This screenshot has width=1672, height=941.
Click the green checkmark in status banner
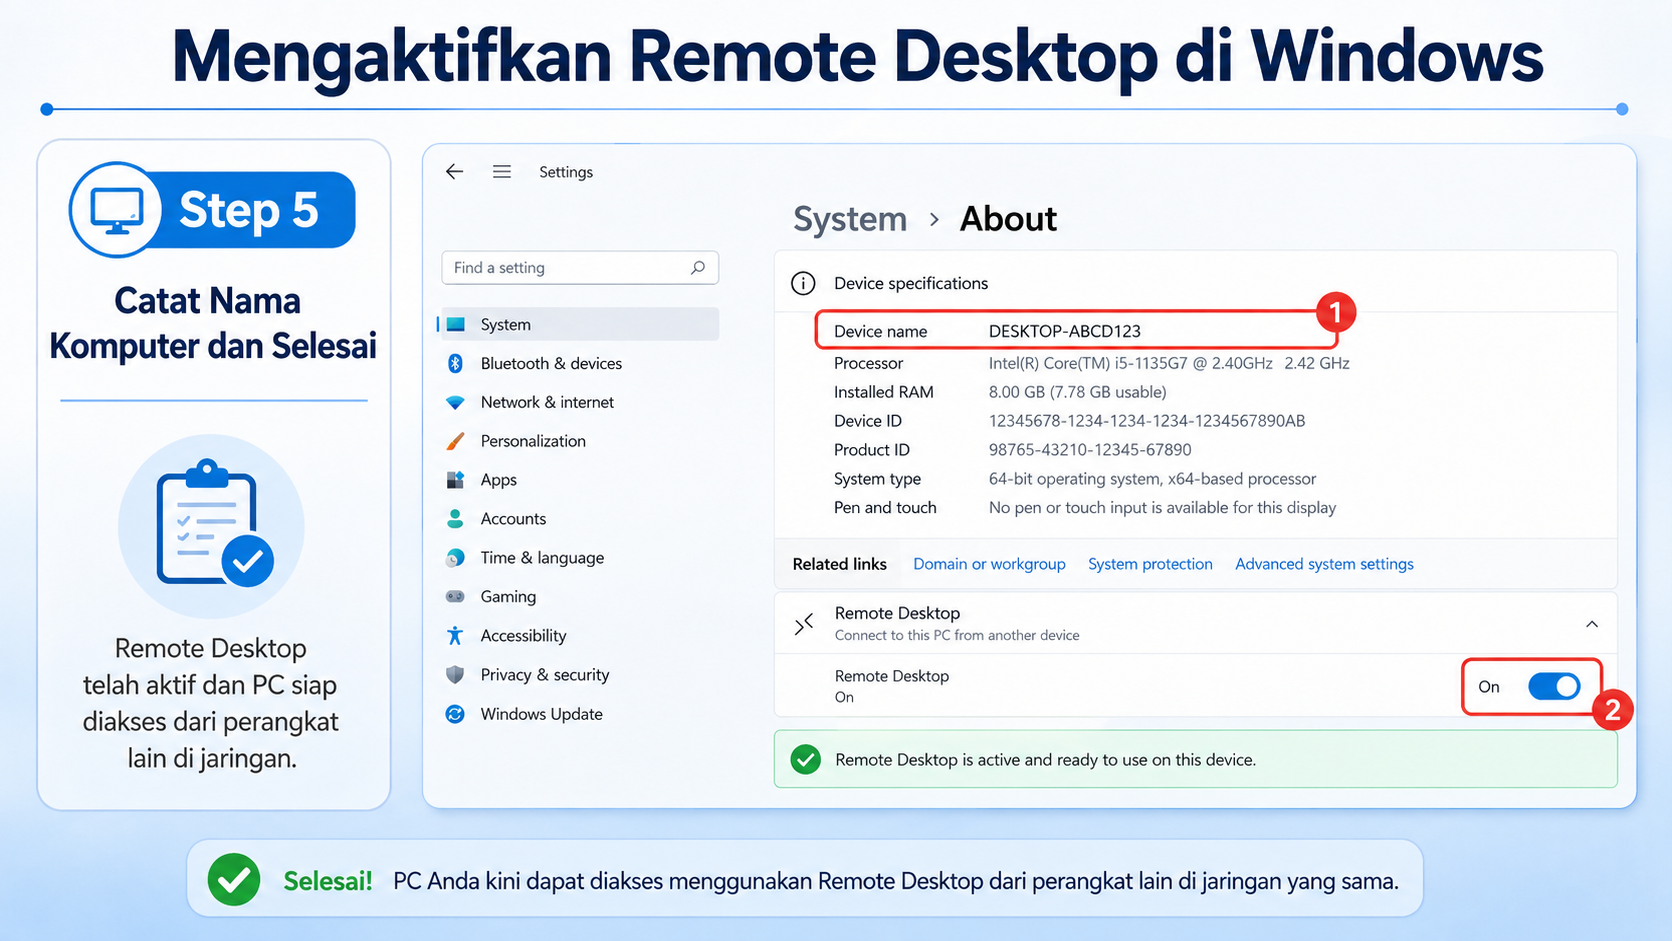pos(805,760)
